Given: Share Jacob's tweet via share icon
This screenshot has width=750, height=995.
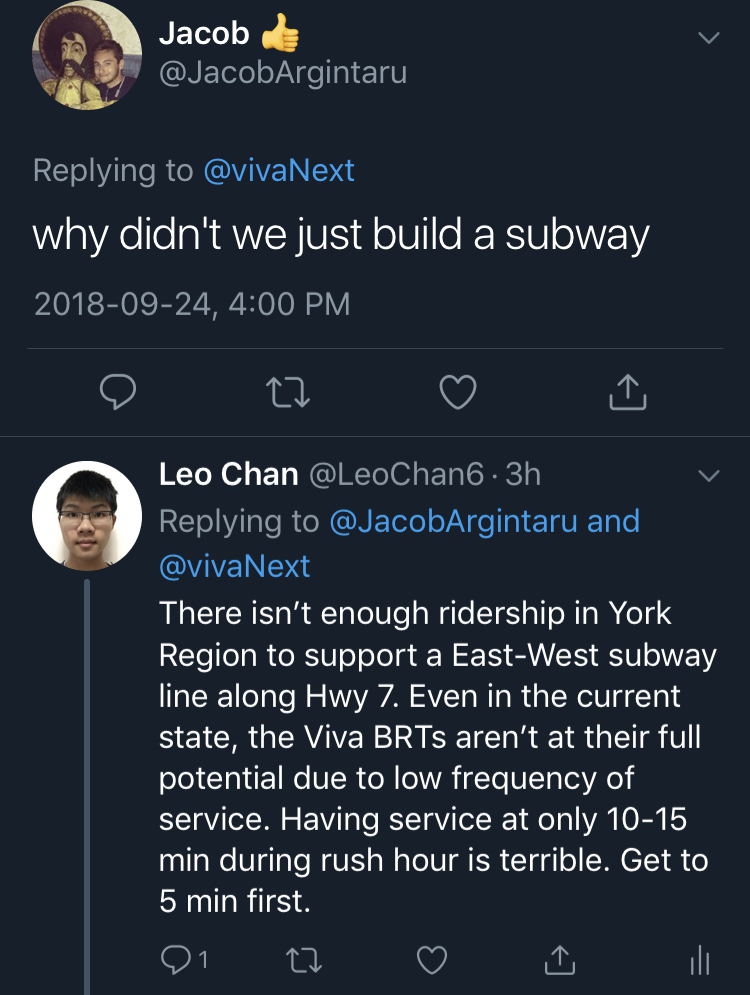Looking at the screenshot, I should tap(628, 392).
